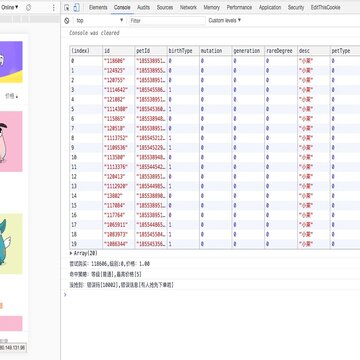Viewport: 360px width, 360px height.
Task: Sort table by the desc column header
Action: click(313, 51)
